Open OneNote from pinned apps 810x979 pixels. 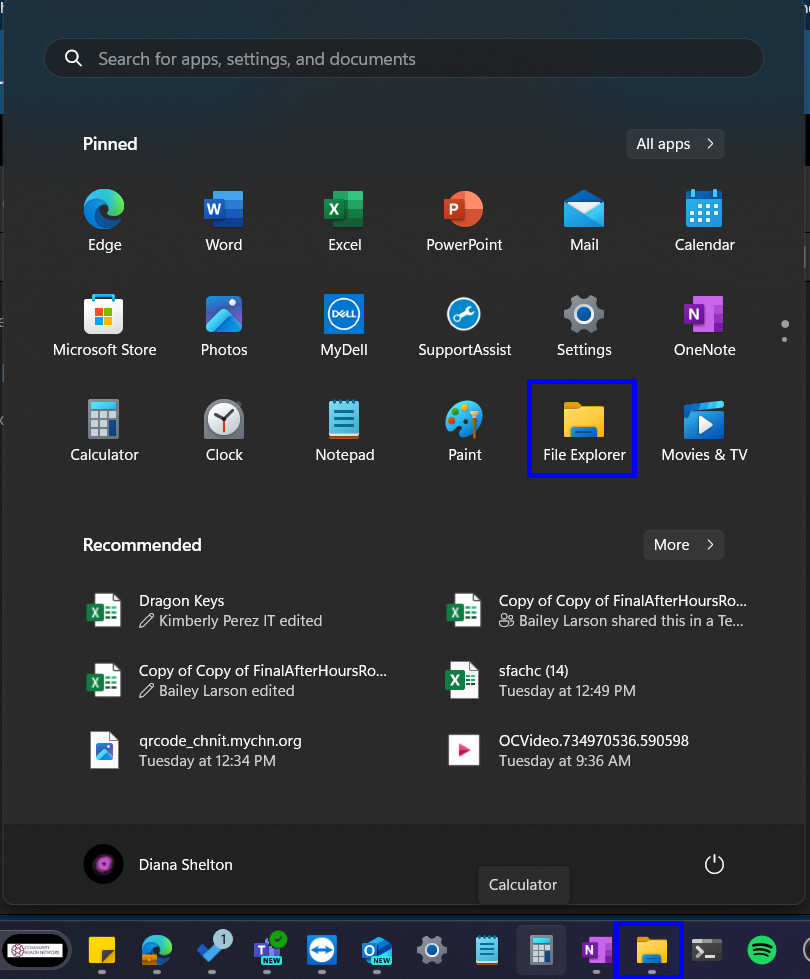pos(704,325)
